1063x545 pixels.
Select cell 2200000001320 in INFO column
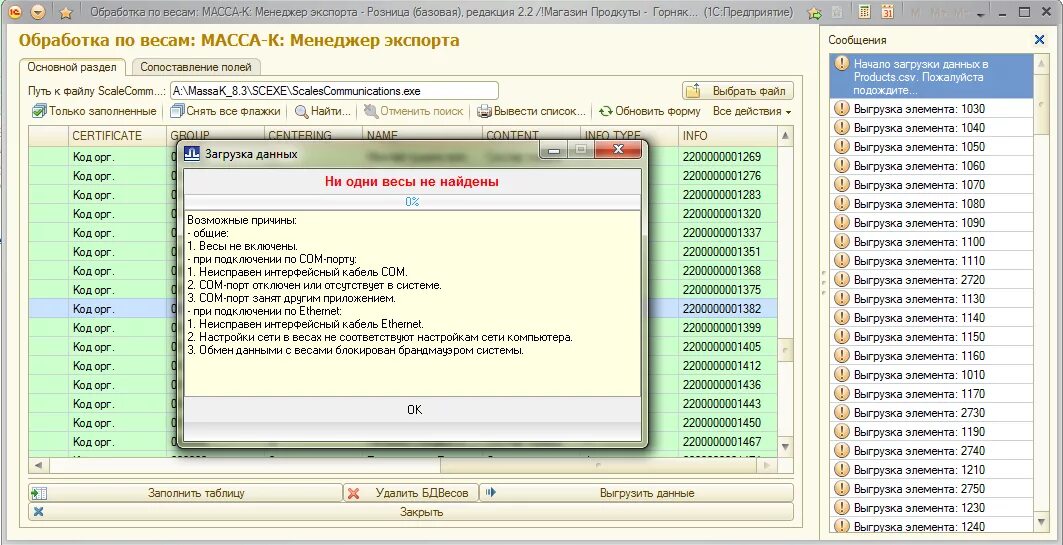[727, 214]
